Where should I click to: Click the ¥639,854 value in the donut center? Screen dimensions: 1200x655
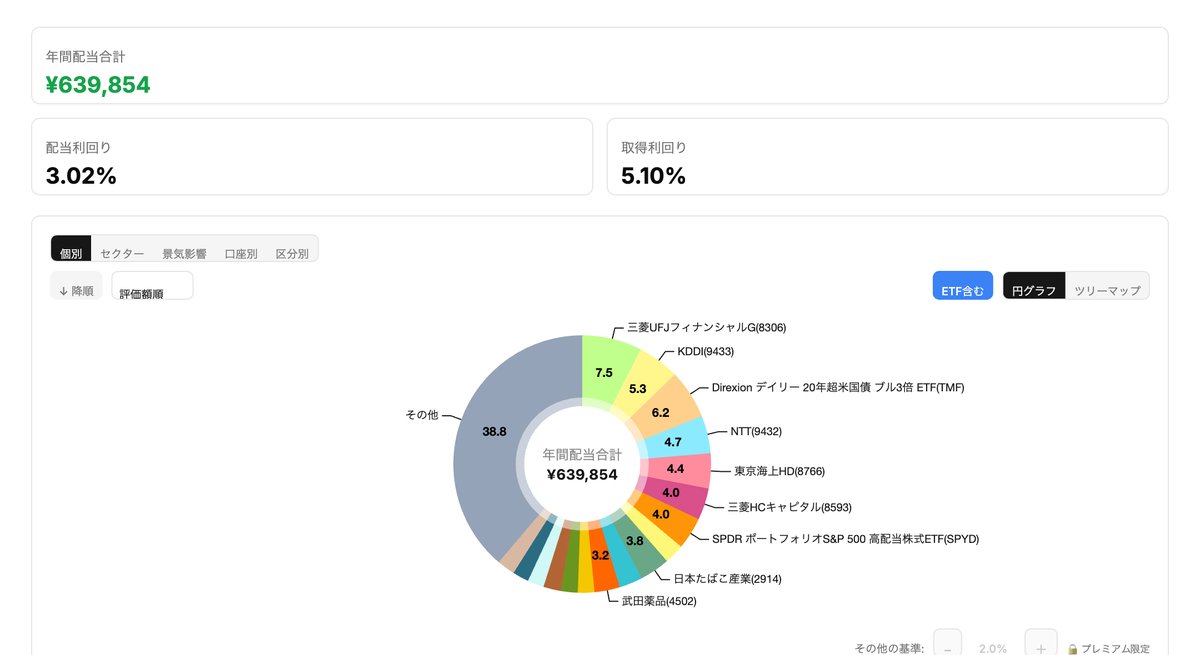(582, 474)
